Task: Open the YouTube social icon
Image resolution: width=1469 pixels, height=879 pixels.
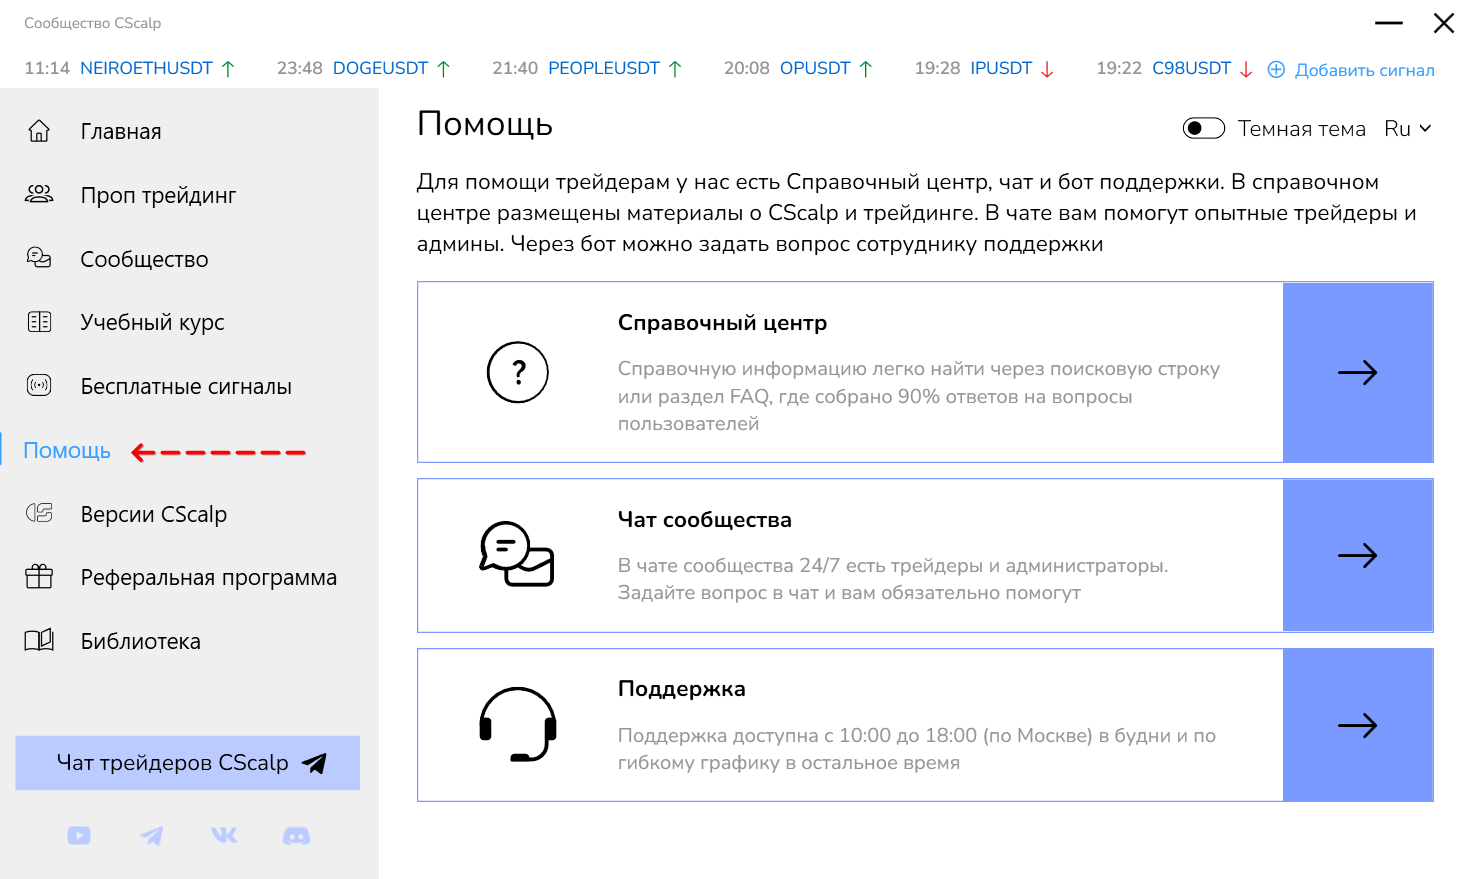Action: (79, 835)
